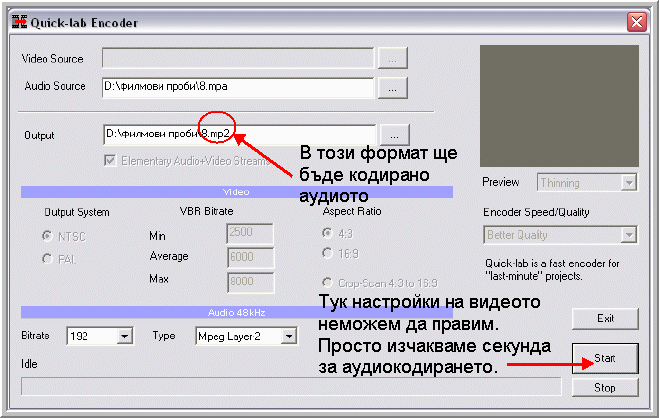Click the Output System label
This screenshot has height=418, width=659.
tap(77, 213)
